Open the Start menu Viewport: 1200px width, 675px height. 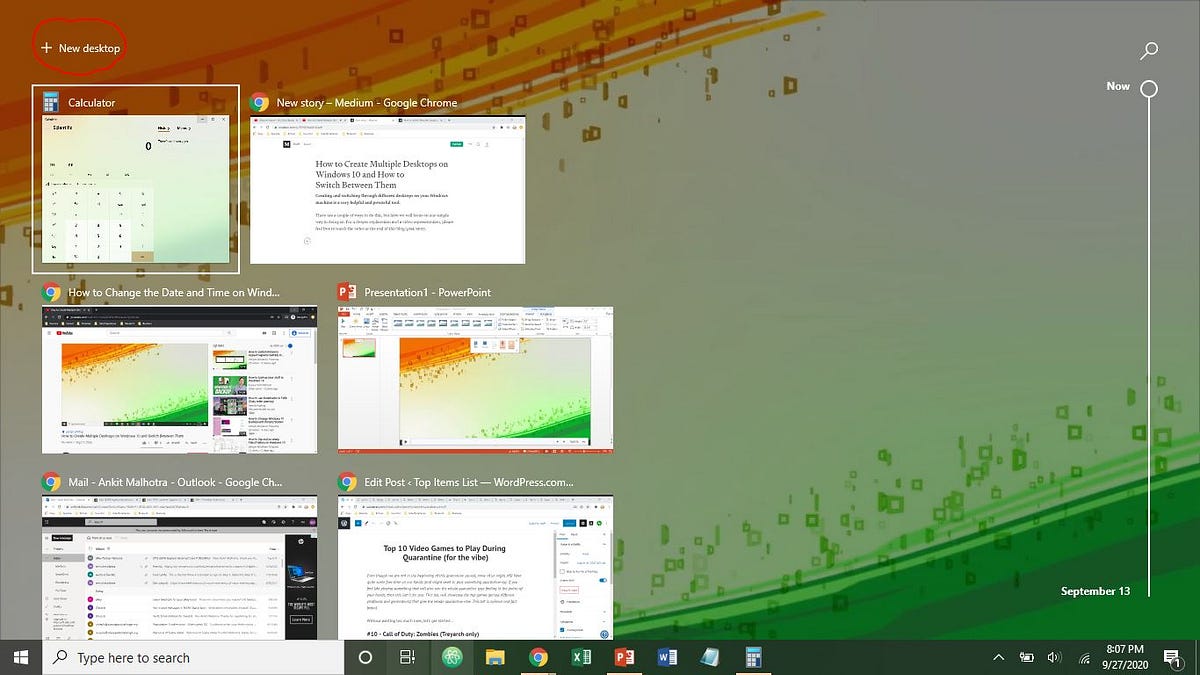[19, 657]
